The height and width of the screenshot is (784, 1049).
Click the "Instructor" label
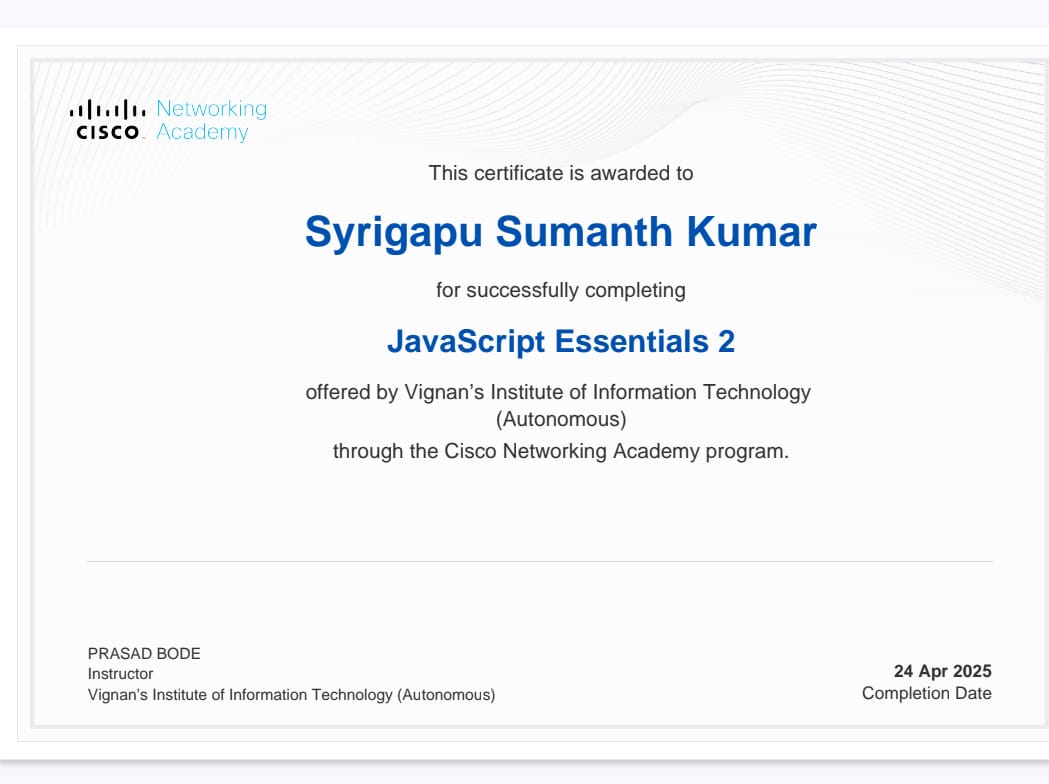(x=120, y=674)
